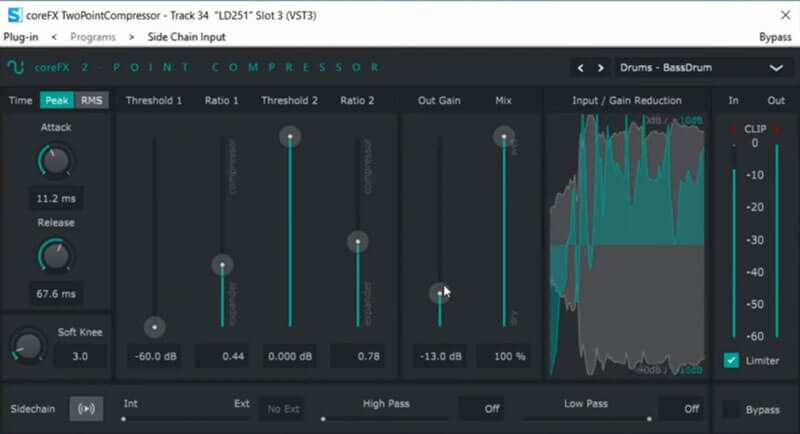
Task: Click the Input / Gain Reduction graph
Action: pyautogui.click(x=627, y=245)
